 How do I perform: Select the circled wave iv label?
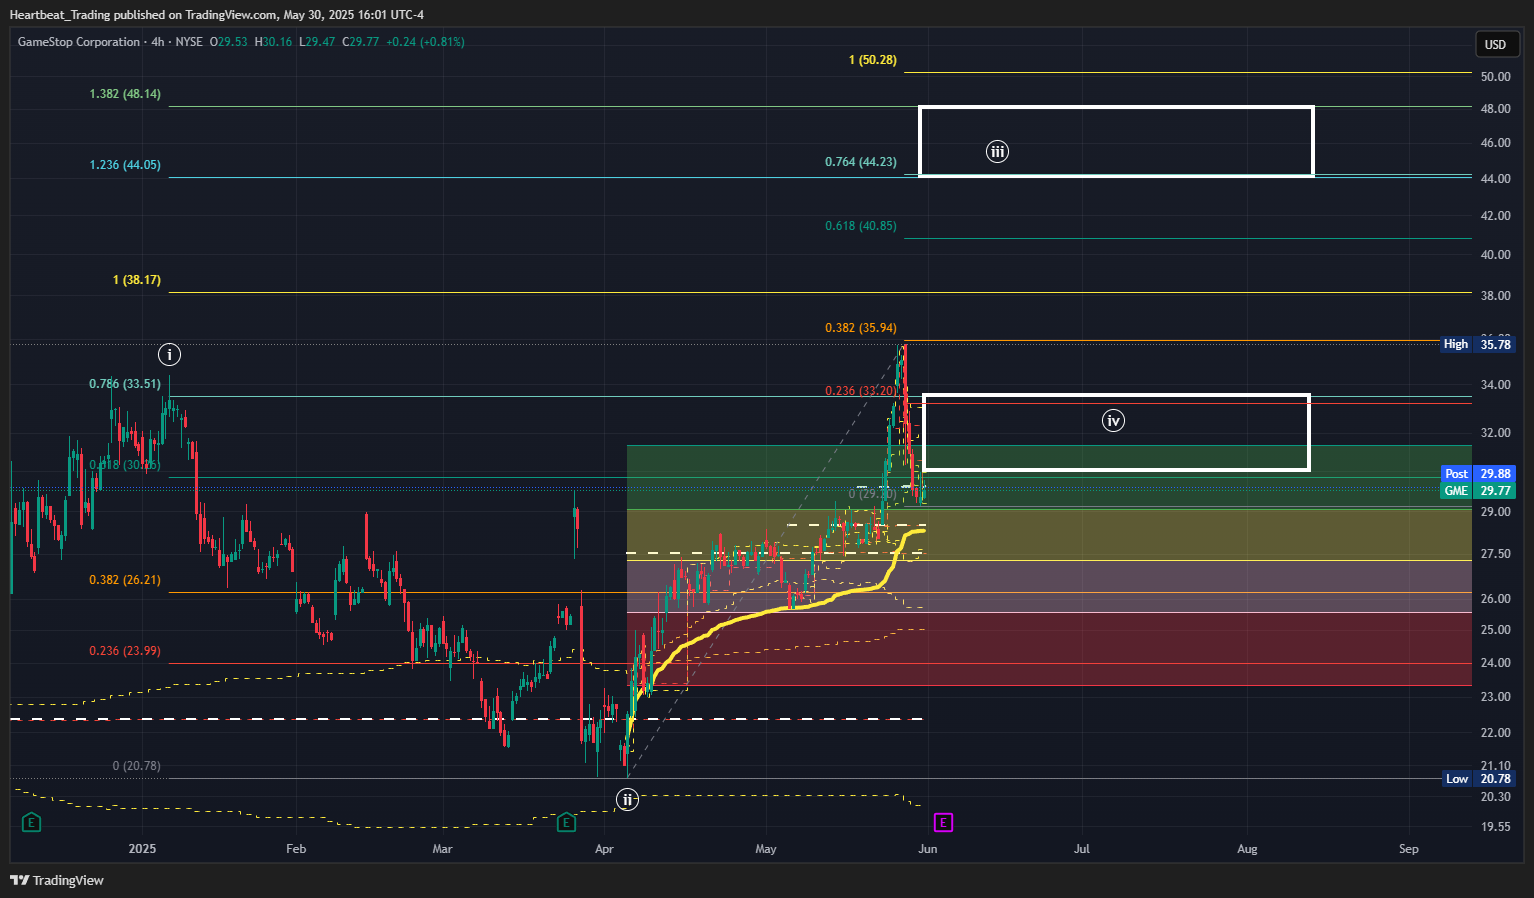pos(1113,421)
